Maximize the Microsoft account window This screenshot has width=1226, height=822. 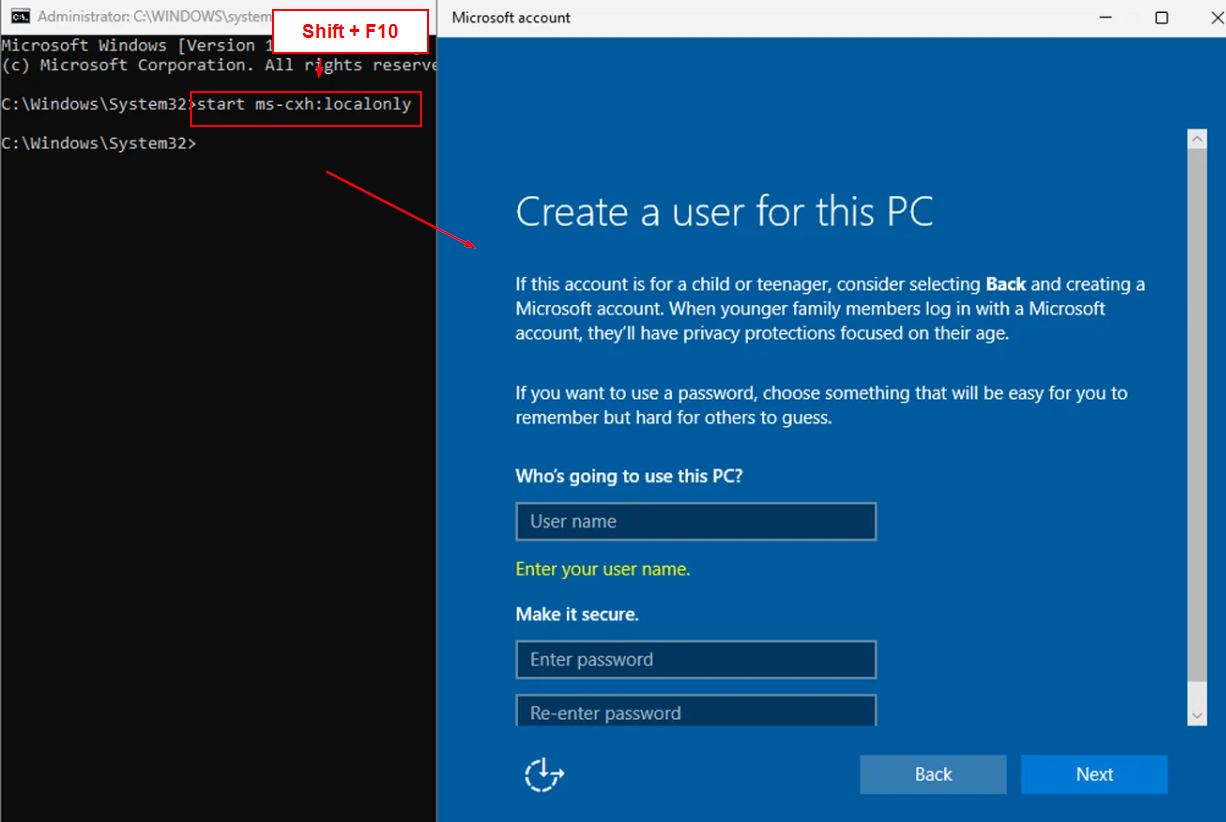pyautogui.click(x=1161, y=18)
